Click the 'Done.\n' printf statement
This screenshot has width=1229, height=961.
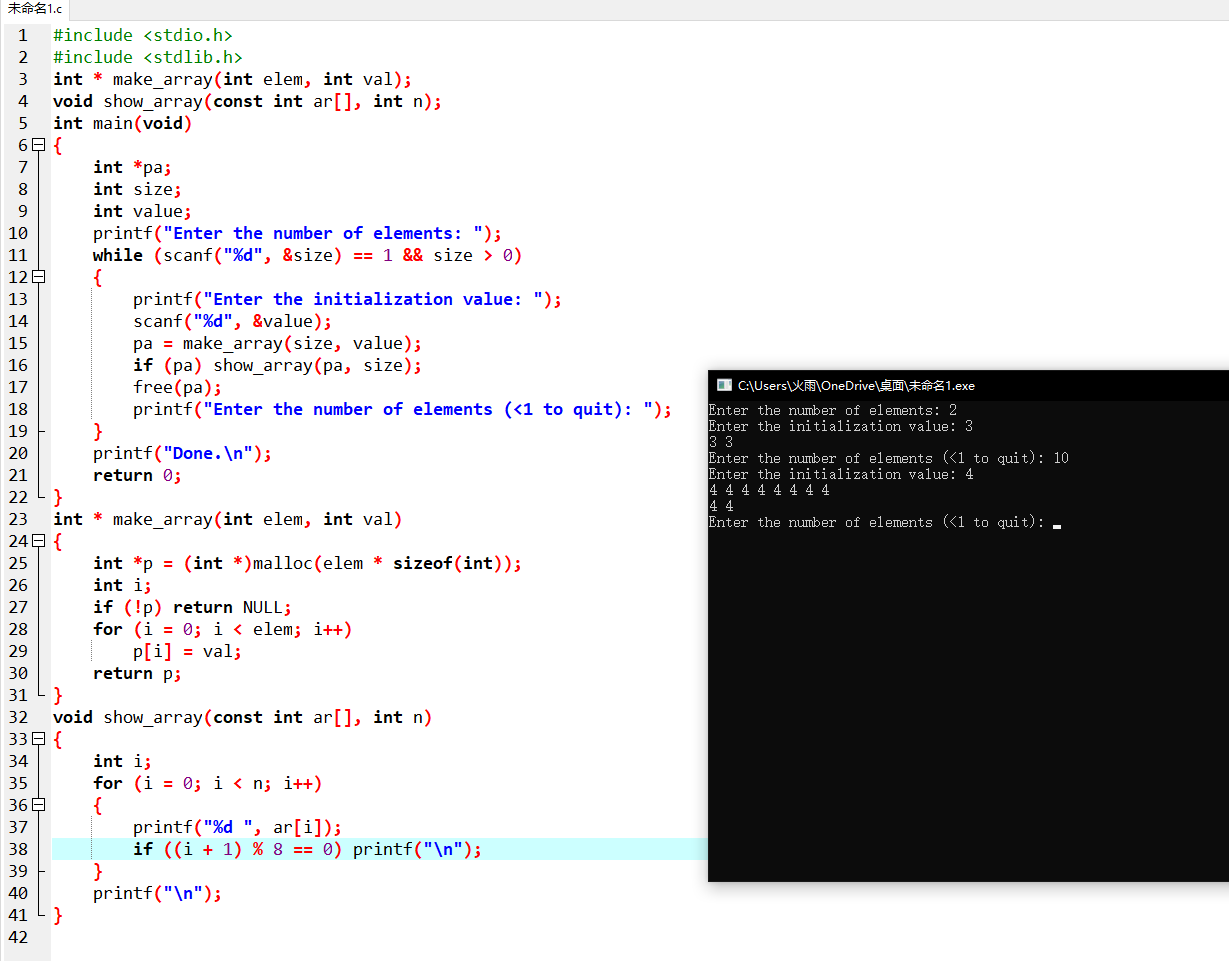point(183,453)
